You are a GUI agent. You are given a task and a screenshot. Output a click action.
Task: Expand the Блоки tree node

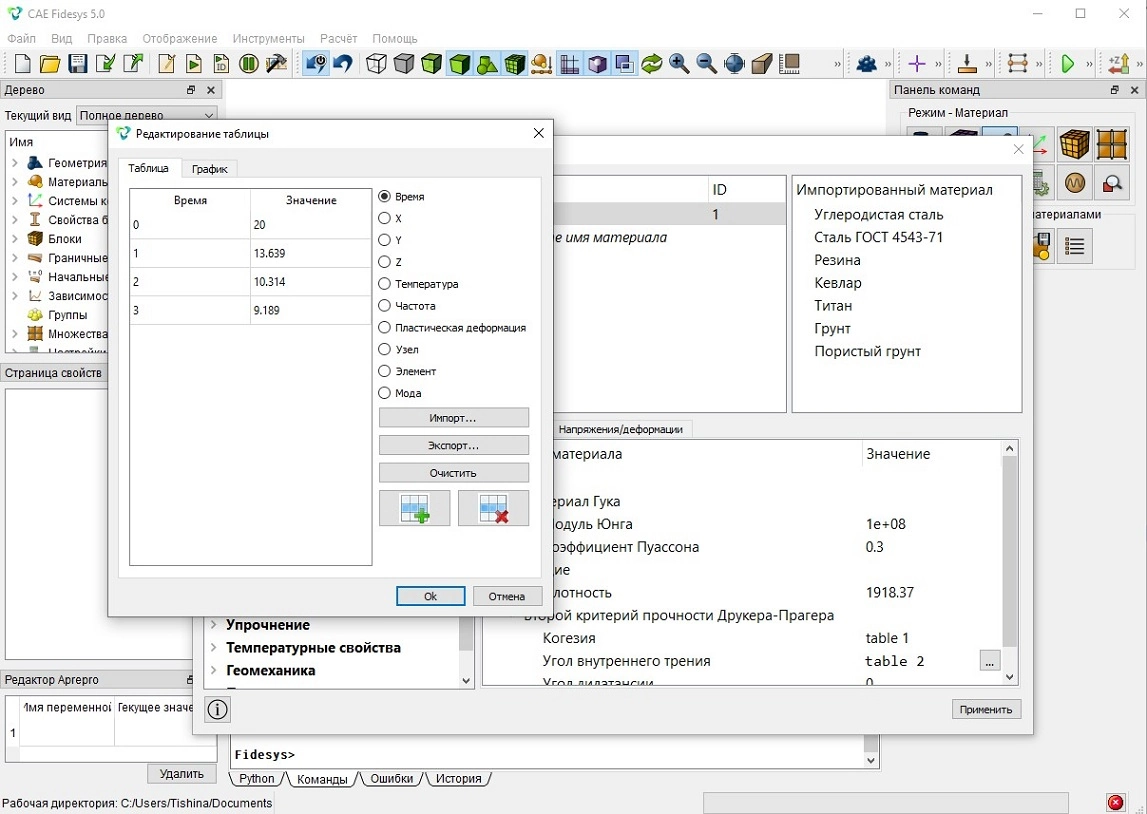coord(15,238)
